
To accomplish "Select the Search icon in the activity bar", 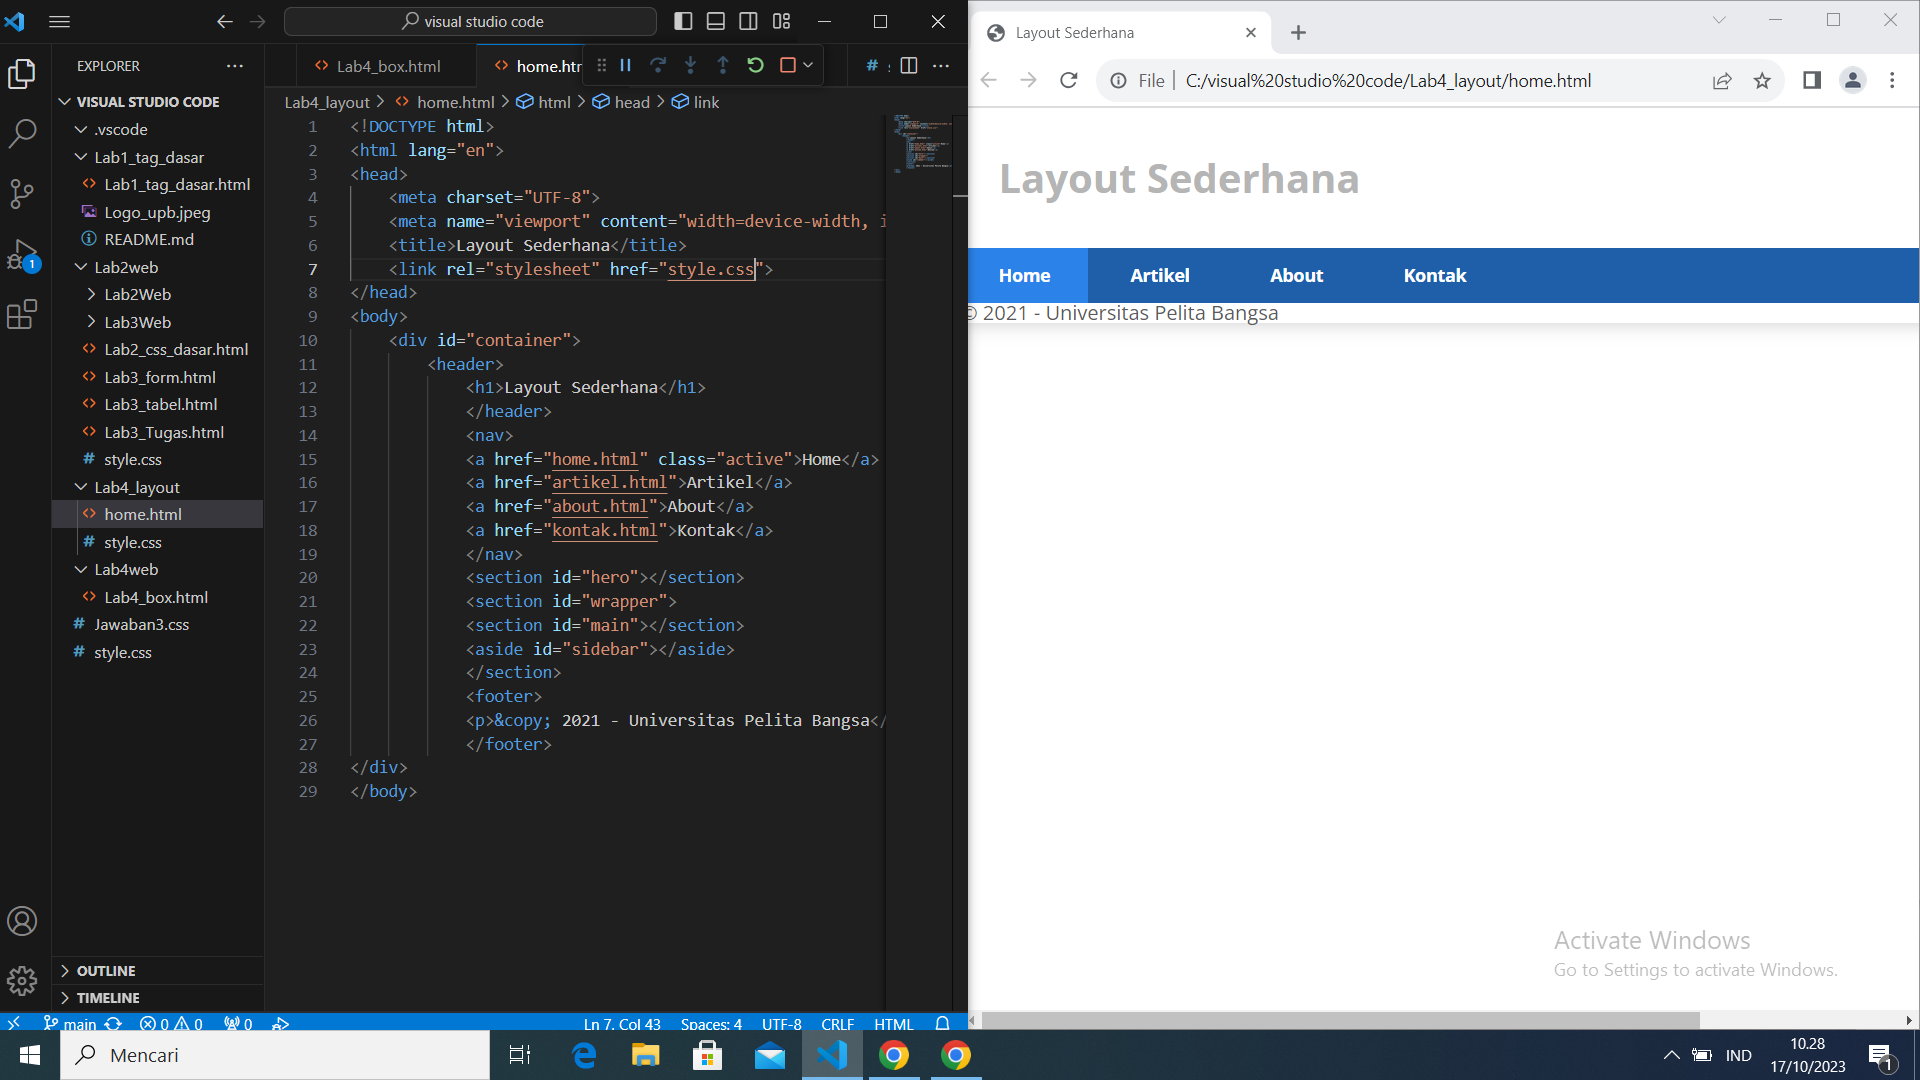I will pos(22,134).
